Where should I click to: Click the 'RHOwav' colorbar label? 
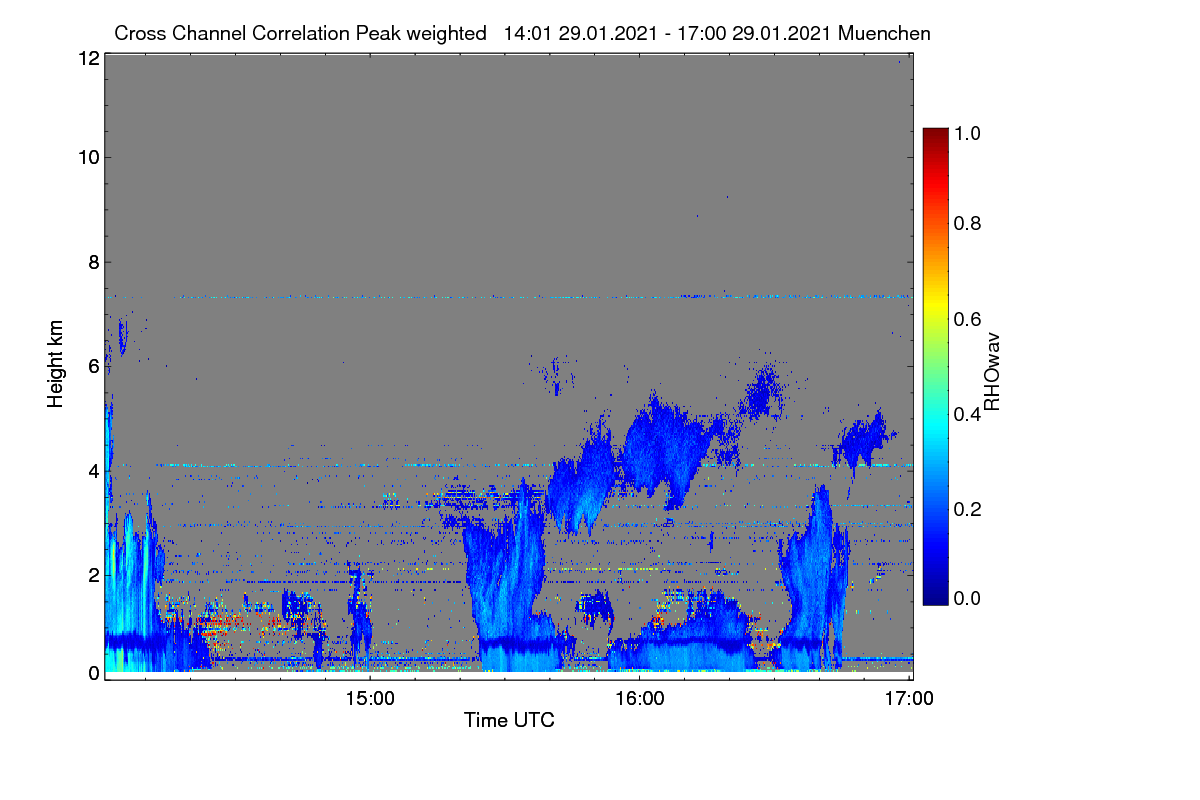click(x=992, y=372)
